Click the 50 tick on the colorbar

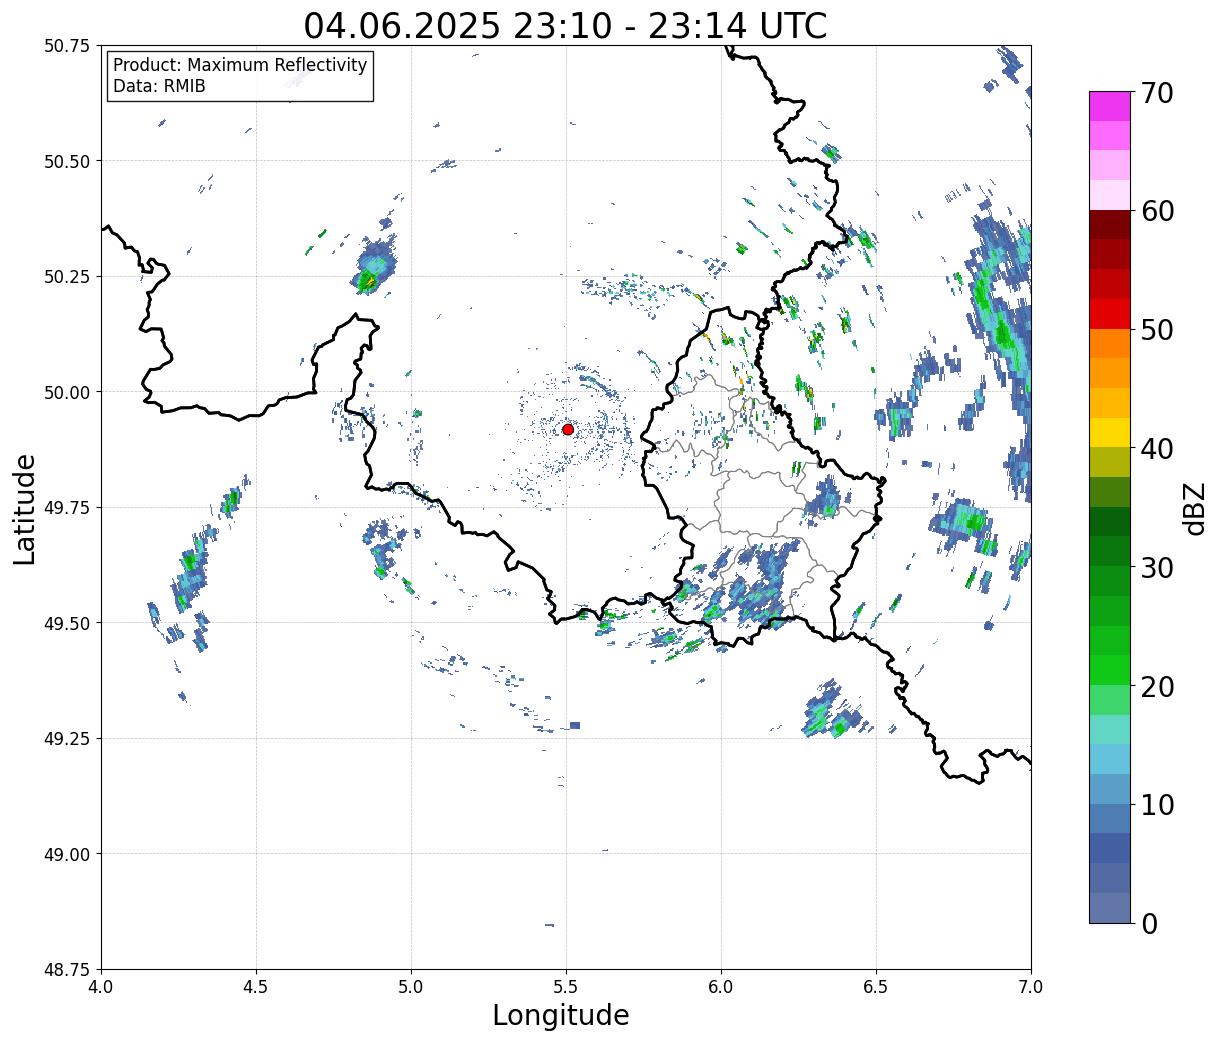pos(1156,330)
